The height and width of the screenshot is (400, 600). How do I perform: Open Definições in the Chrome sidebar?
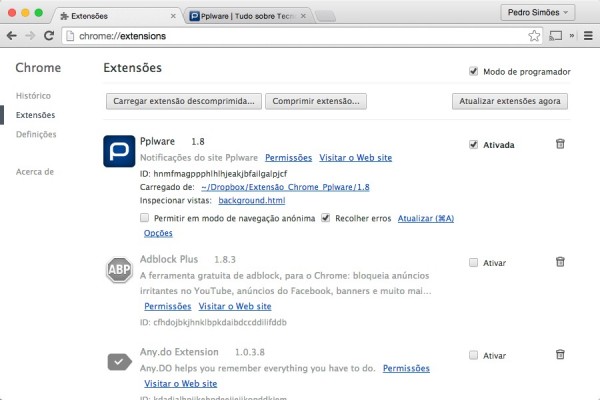(x=36, y=134)
